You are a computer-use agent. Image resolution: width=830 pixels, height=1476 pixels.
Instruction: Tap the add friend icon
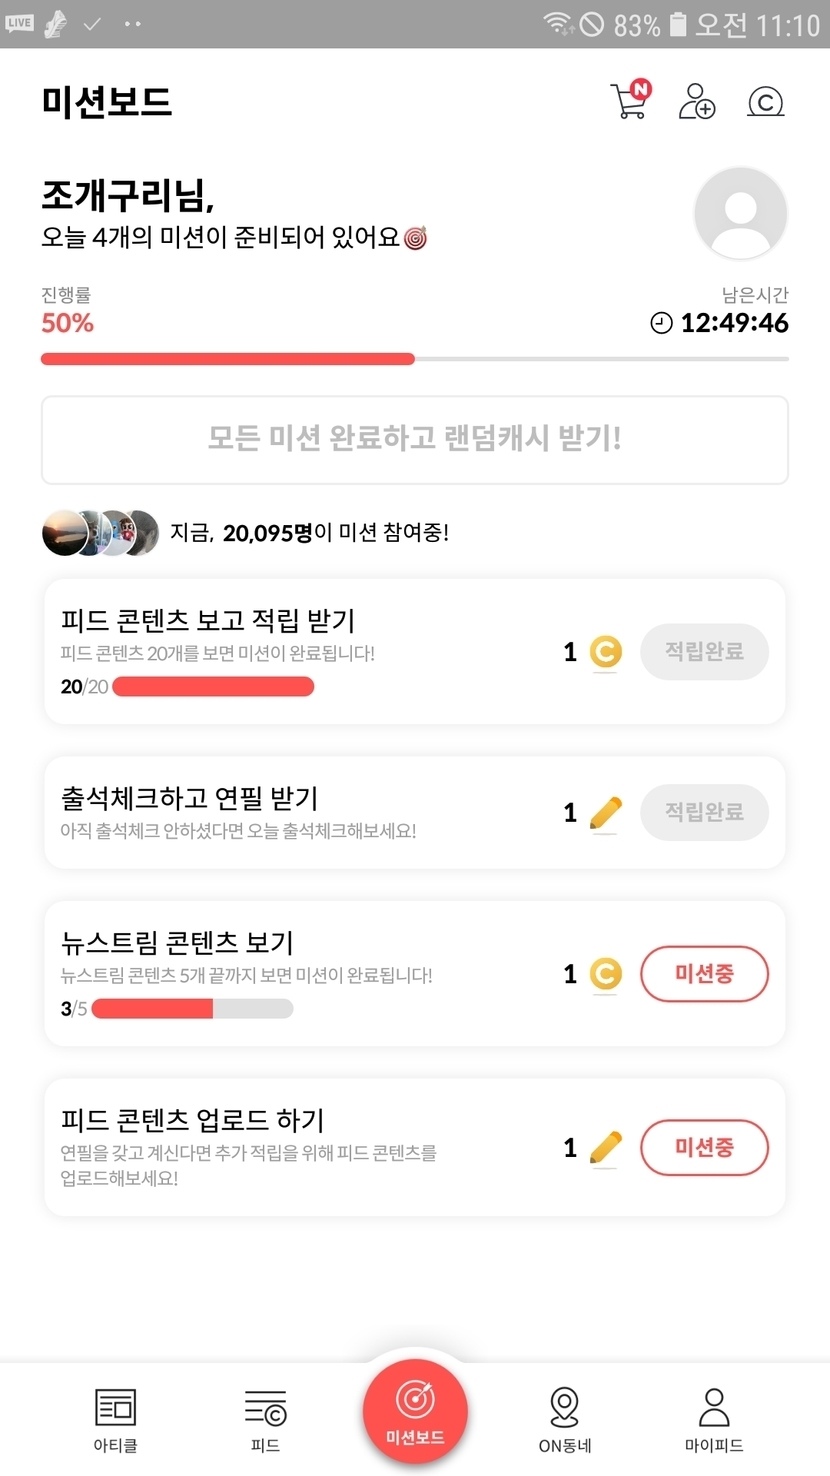697,101
